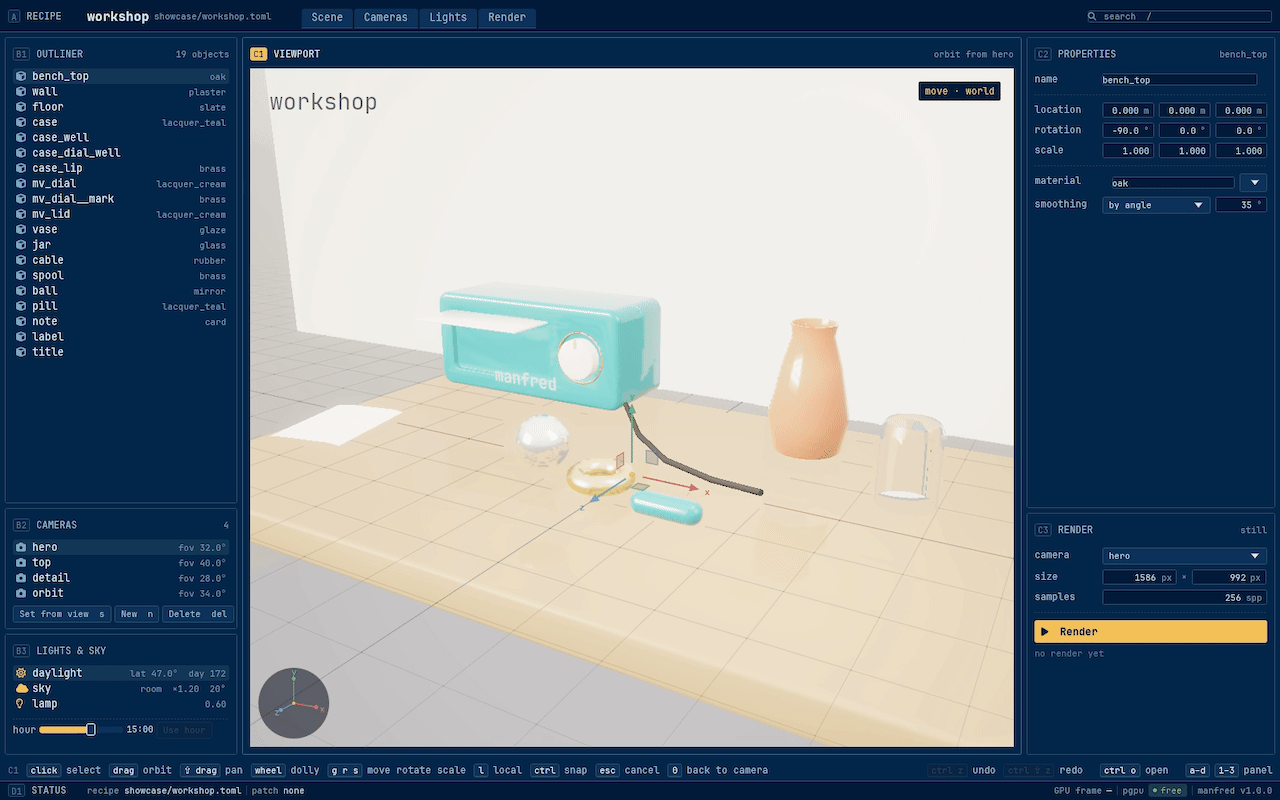Click the orange vase in the viewport
This screenshot has height=800, width=1280.
pos(808,388)
